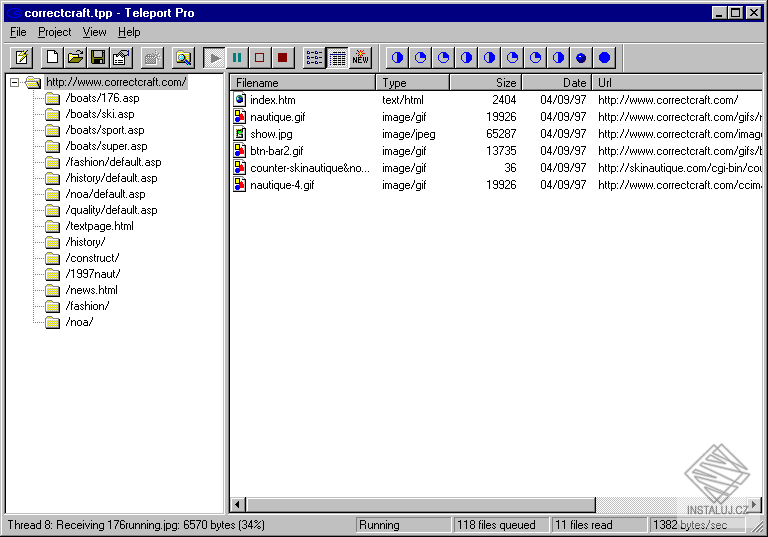Image resolution: width=768 pixels, height=537 pixels.
Task: Click the right arrow of the horizontal scrollbar
Action: (754, 504)
